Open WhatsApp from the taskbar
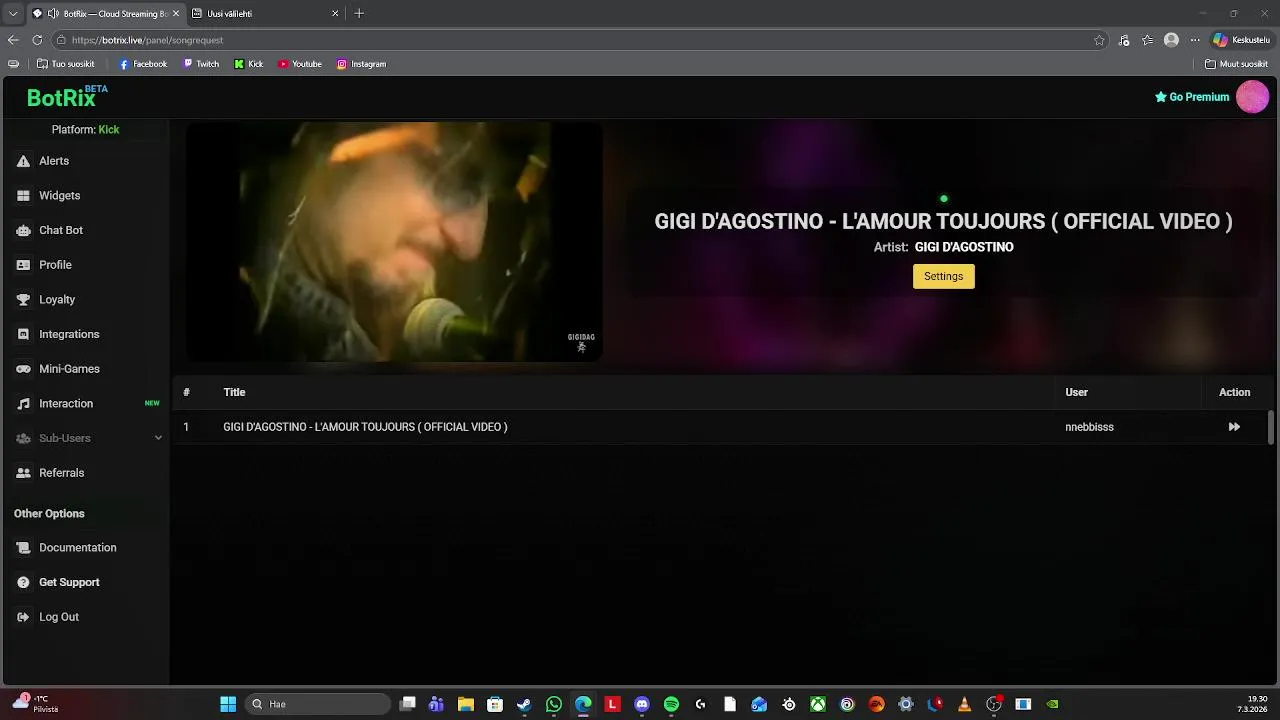1280x720 pixels. click(x=554, y=704)
